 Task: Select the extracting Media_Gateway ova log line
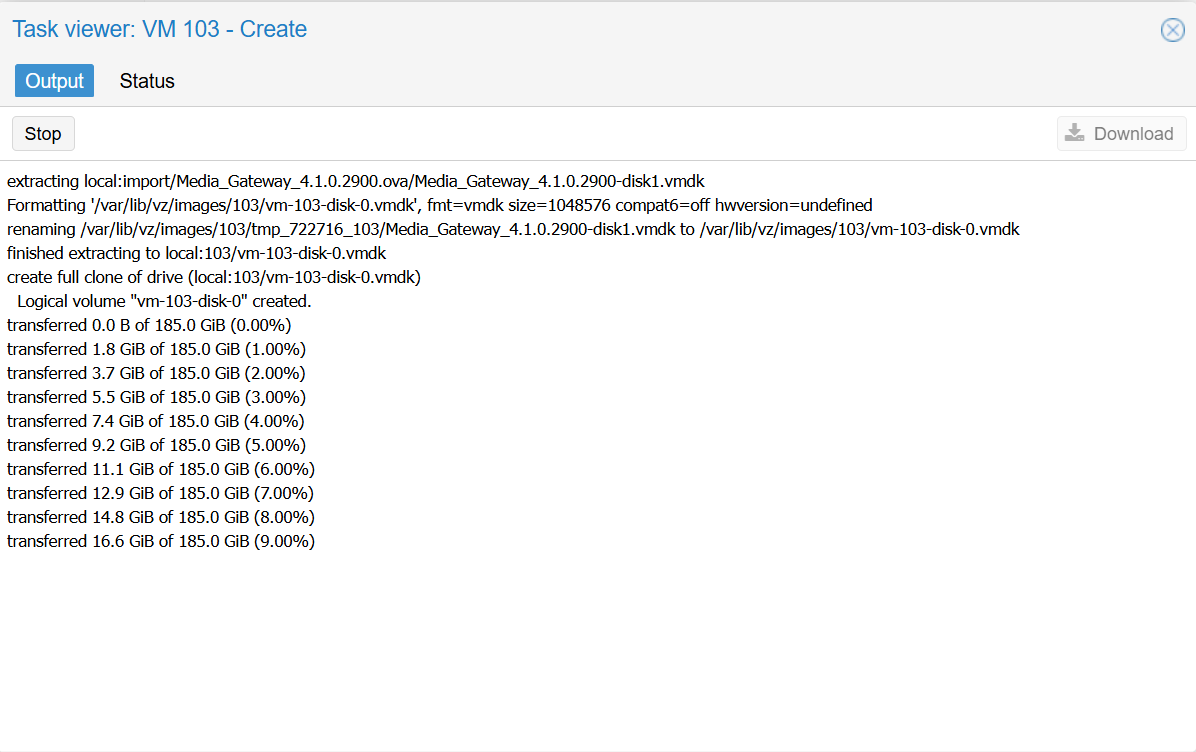[355, 181]
